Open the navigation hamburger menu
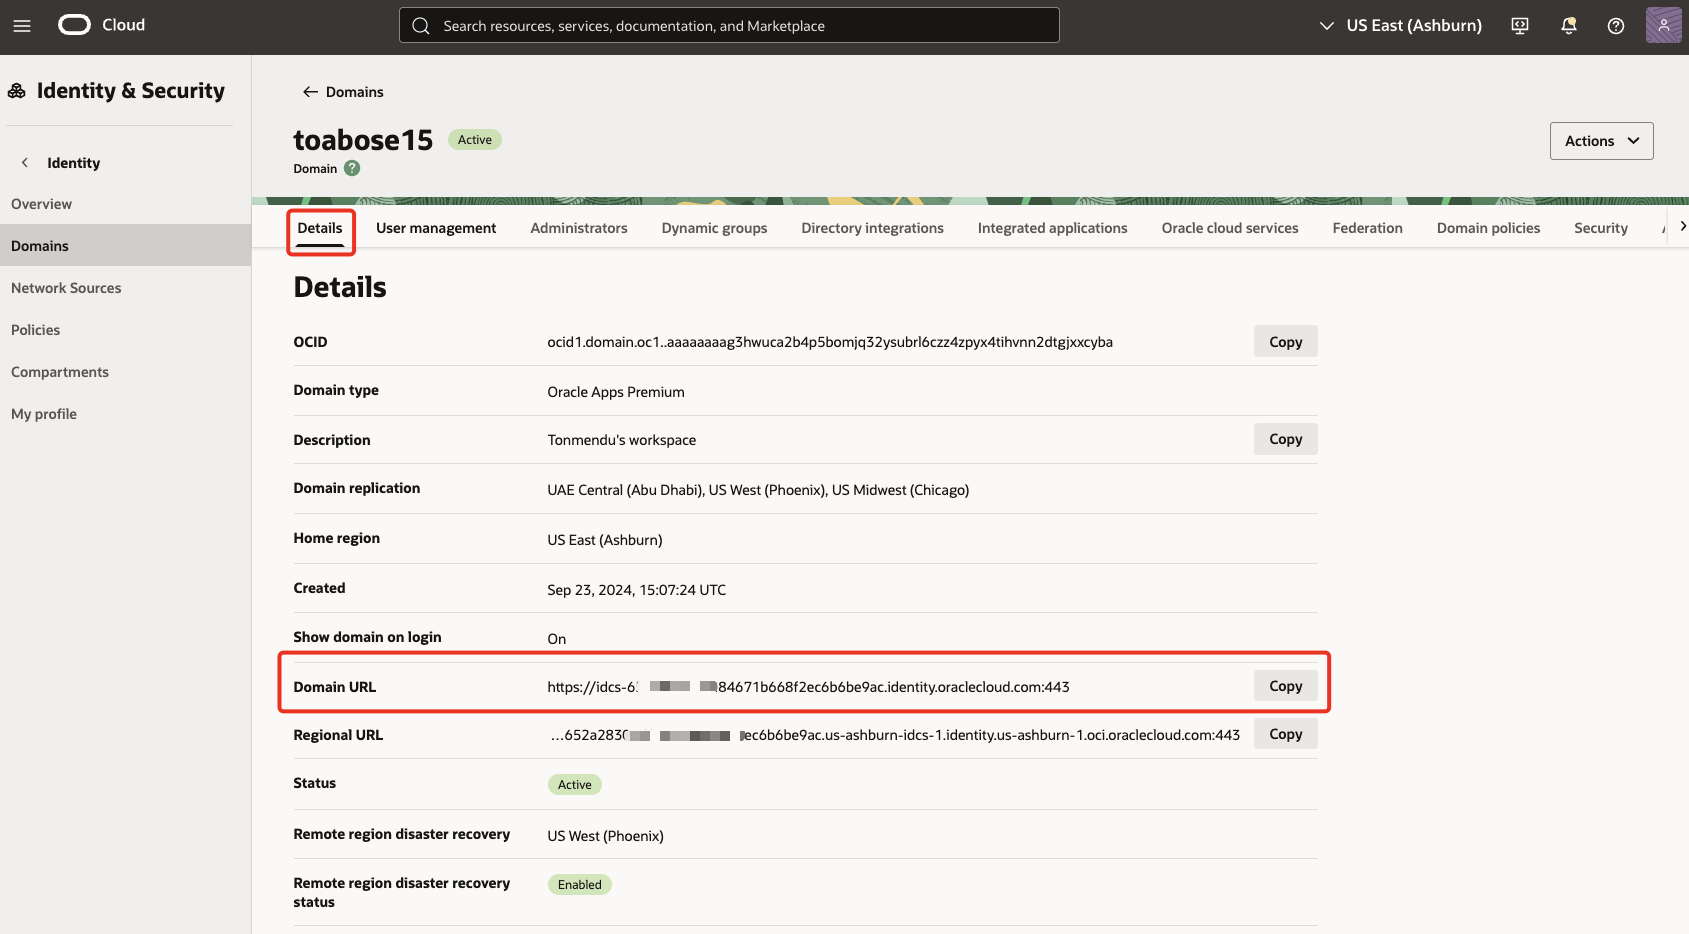 coord(22,26)
